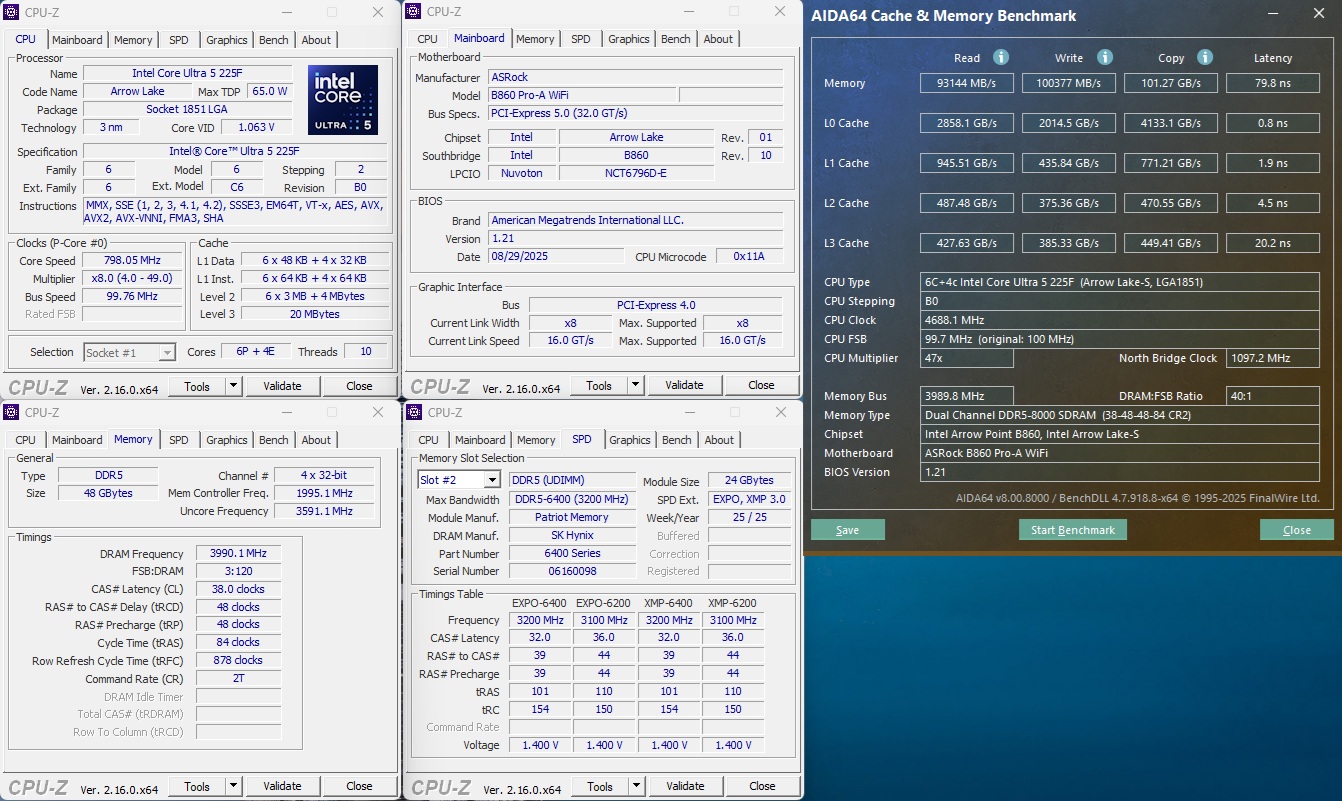Click the Memory Latency value 79.8 ns
Viewport: 1342px width, 801px height.
1273,83
